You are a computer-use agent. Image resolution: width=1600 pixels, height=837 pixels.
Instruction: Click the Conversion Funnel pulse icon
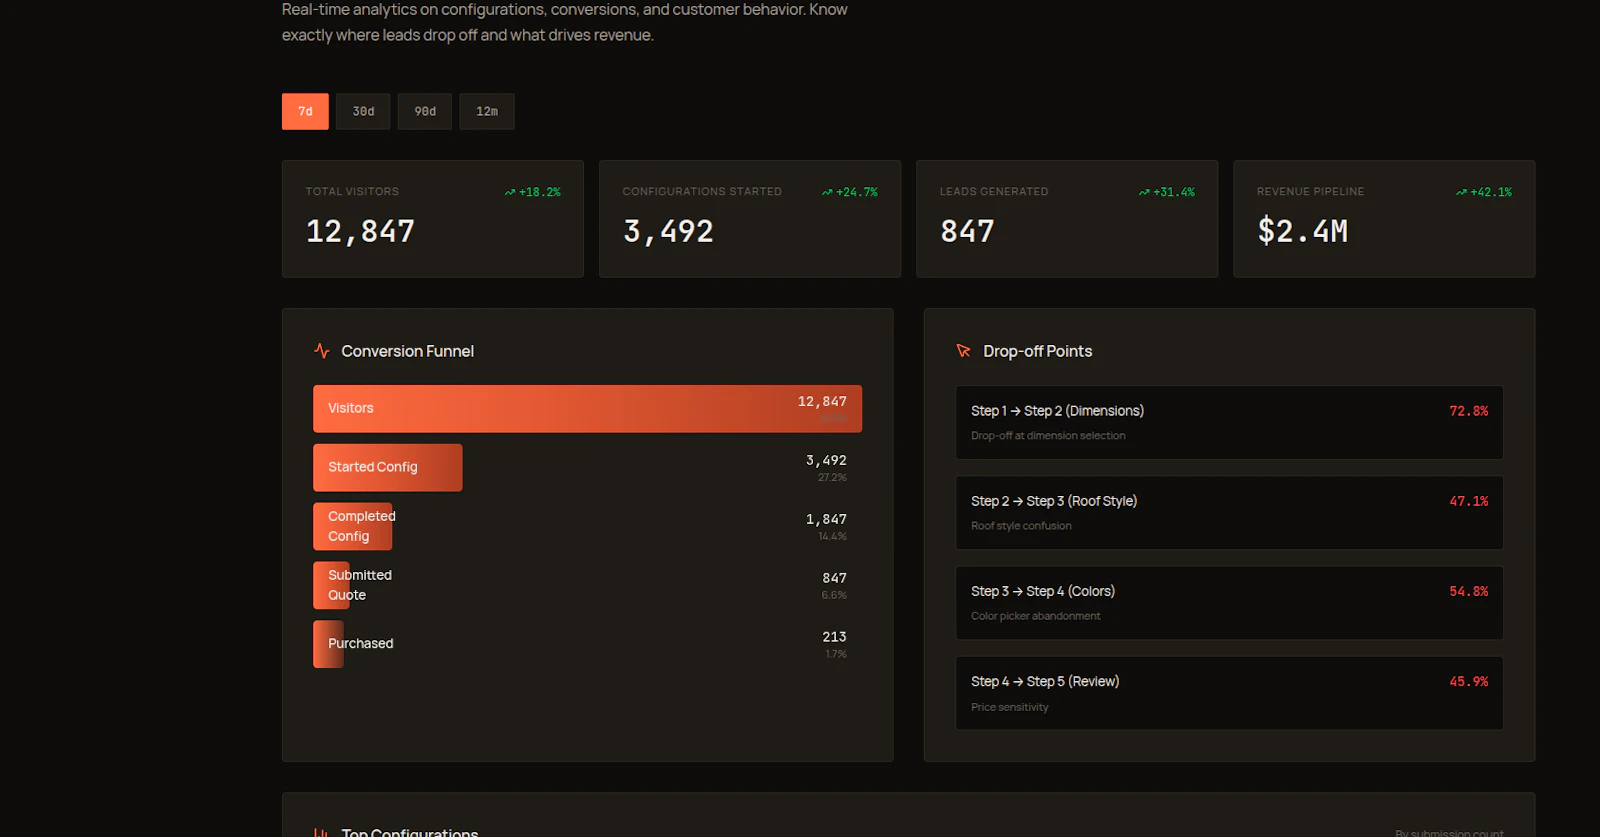point(322,351)
